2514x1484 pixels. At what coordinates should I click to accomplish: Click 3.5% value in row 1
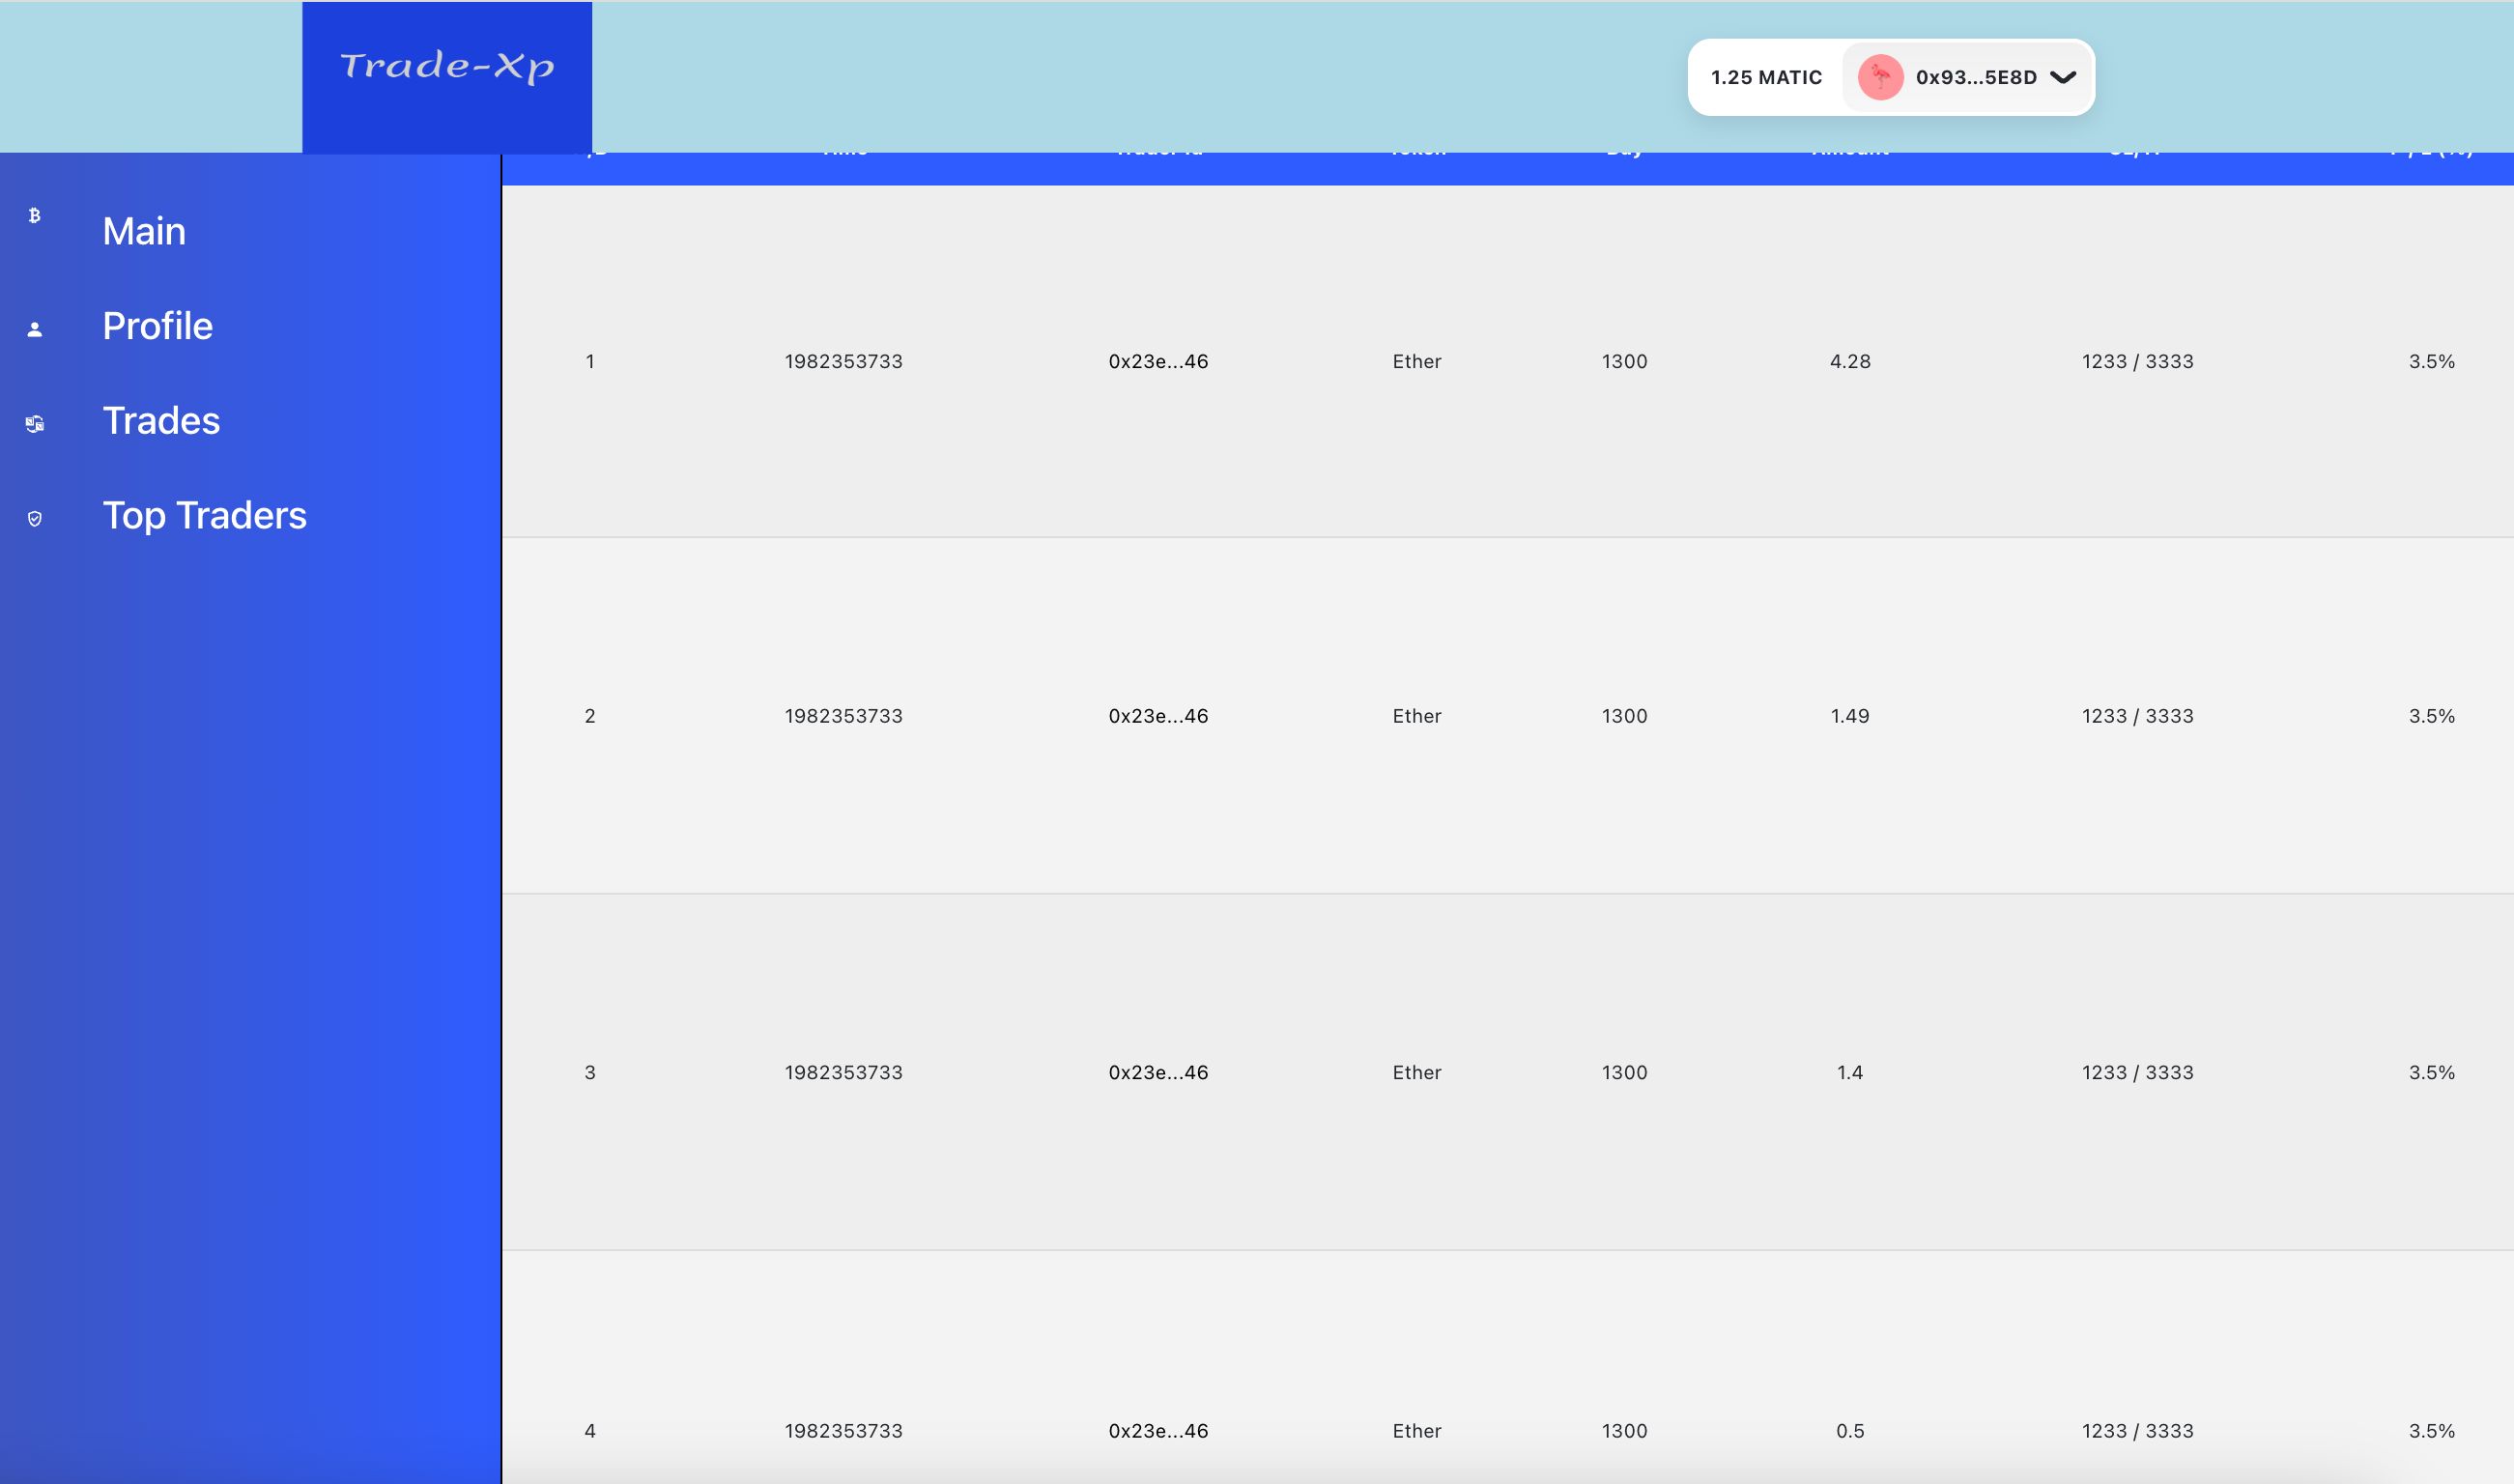(2432, 361)
